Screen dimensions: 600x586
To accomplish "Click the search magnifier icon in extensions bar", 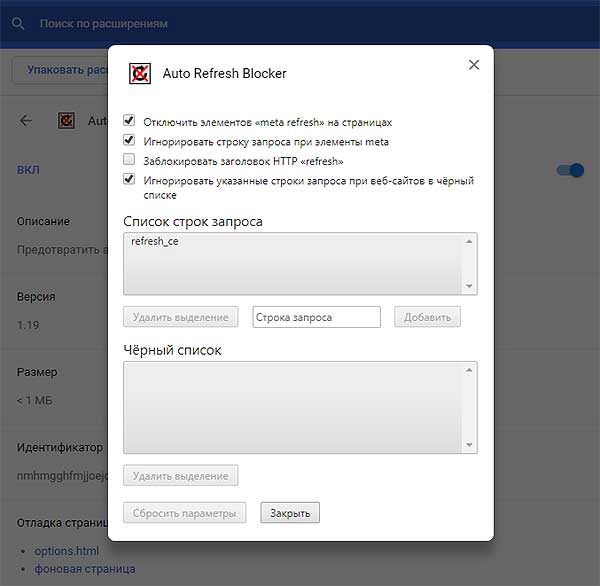I will [x=18, y=24].
